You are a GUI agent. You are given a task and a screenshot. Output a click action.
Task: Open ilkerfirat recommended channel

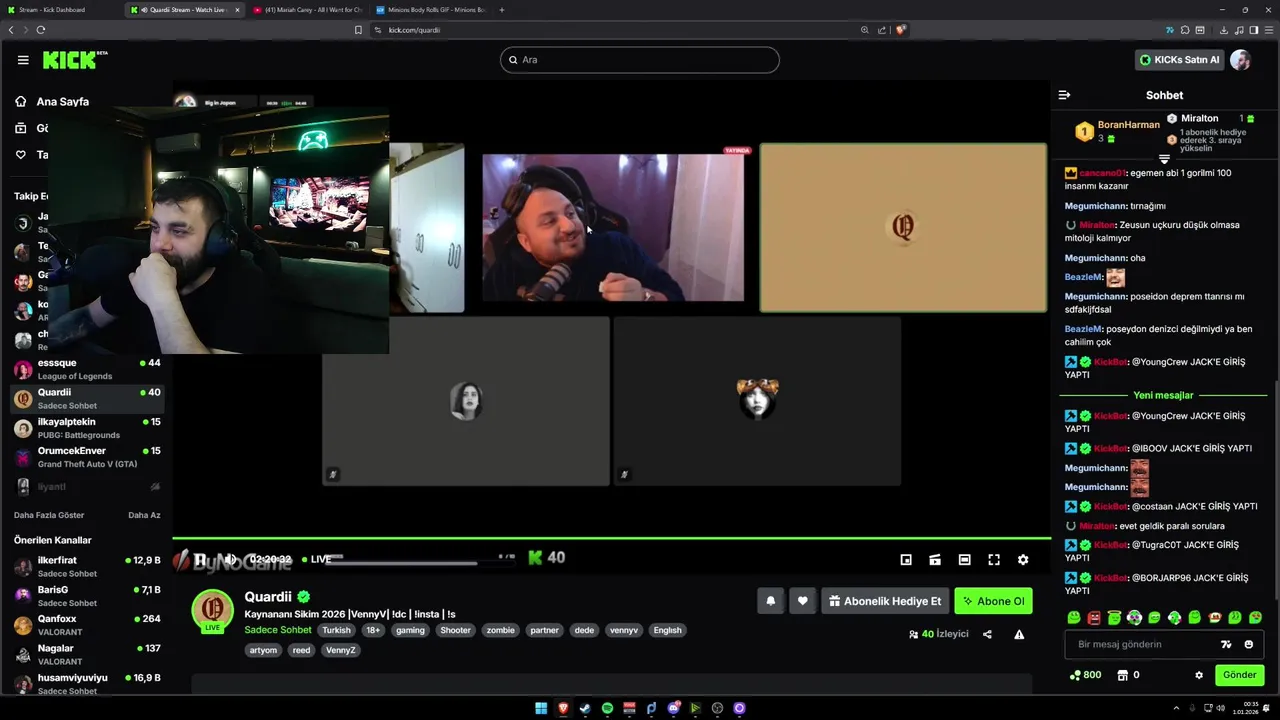(87, 567)
